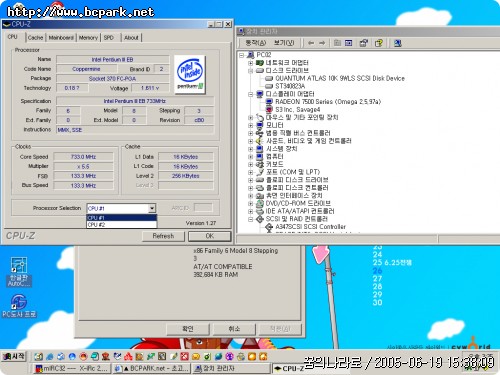
Task: Click the Forward arrow in Device Manager toolbar
Action: (322, 43)
